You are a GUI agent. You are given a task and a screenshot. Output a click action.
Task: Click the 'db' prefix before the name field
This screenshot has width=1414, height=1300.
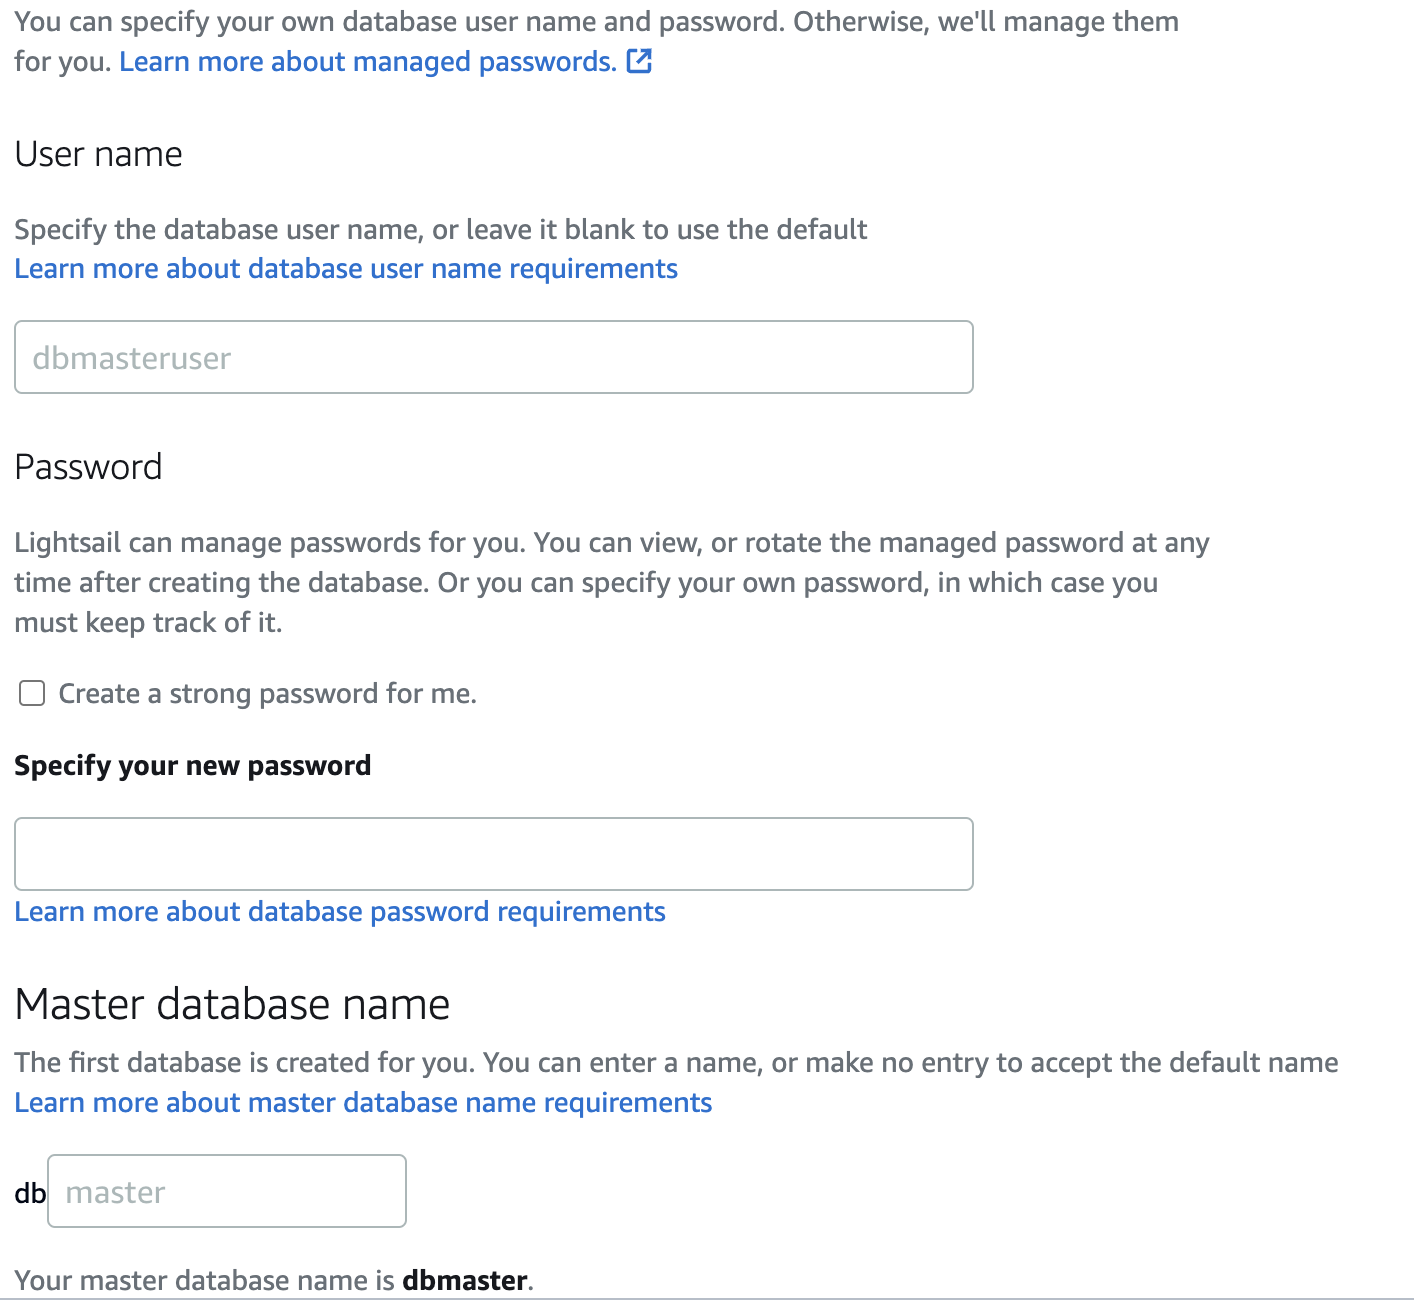click(30, 1193)
